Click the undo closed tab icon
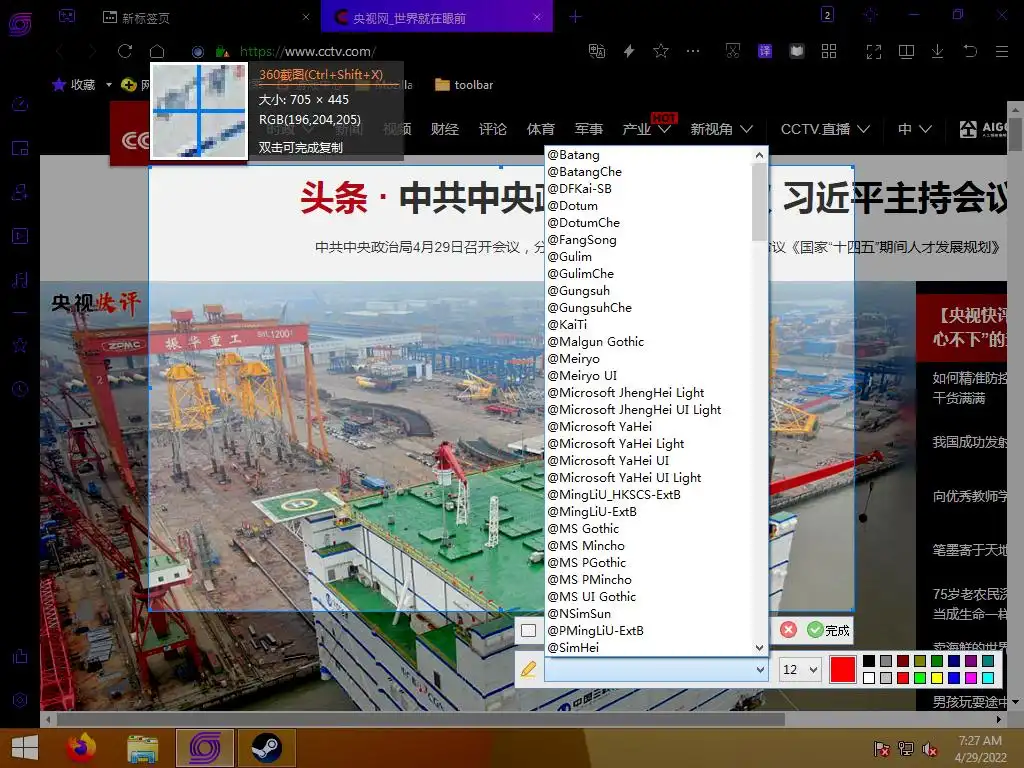 click(x=970, y=51)
